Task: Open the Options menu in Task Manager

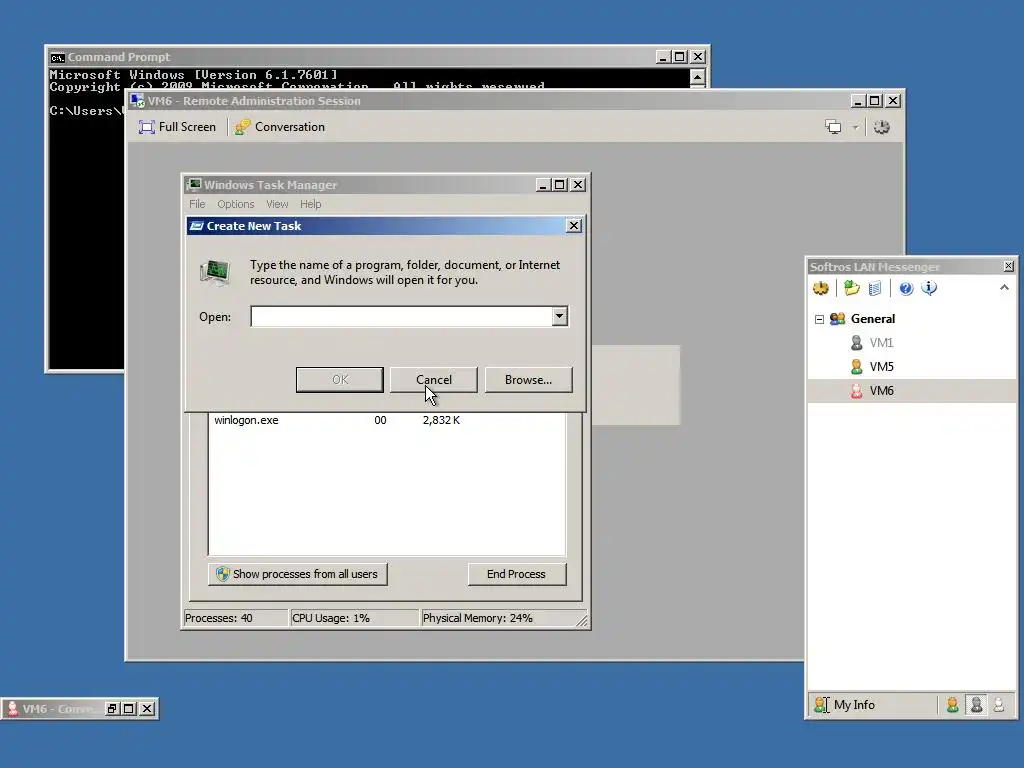Action: [x=236, y=204]
